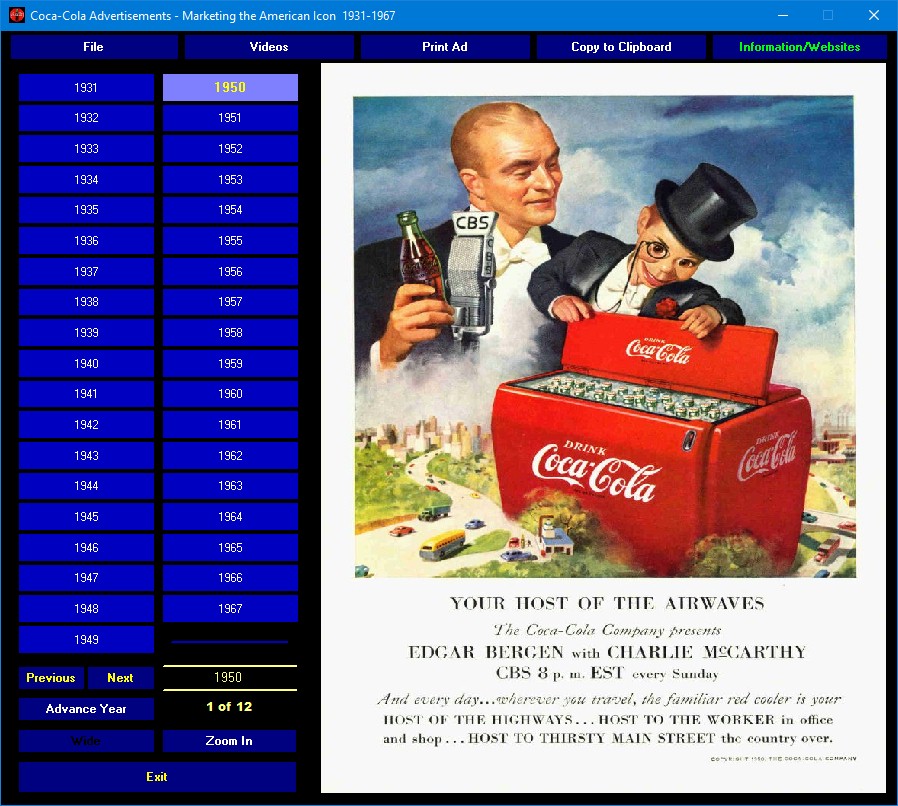The image size is (898, 806).
Task: Select the year 1937
Action: 86,272
